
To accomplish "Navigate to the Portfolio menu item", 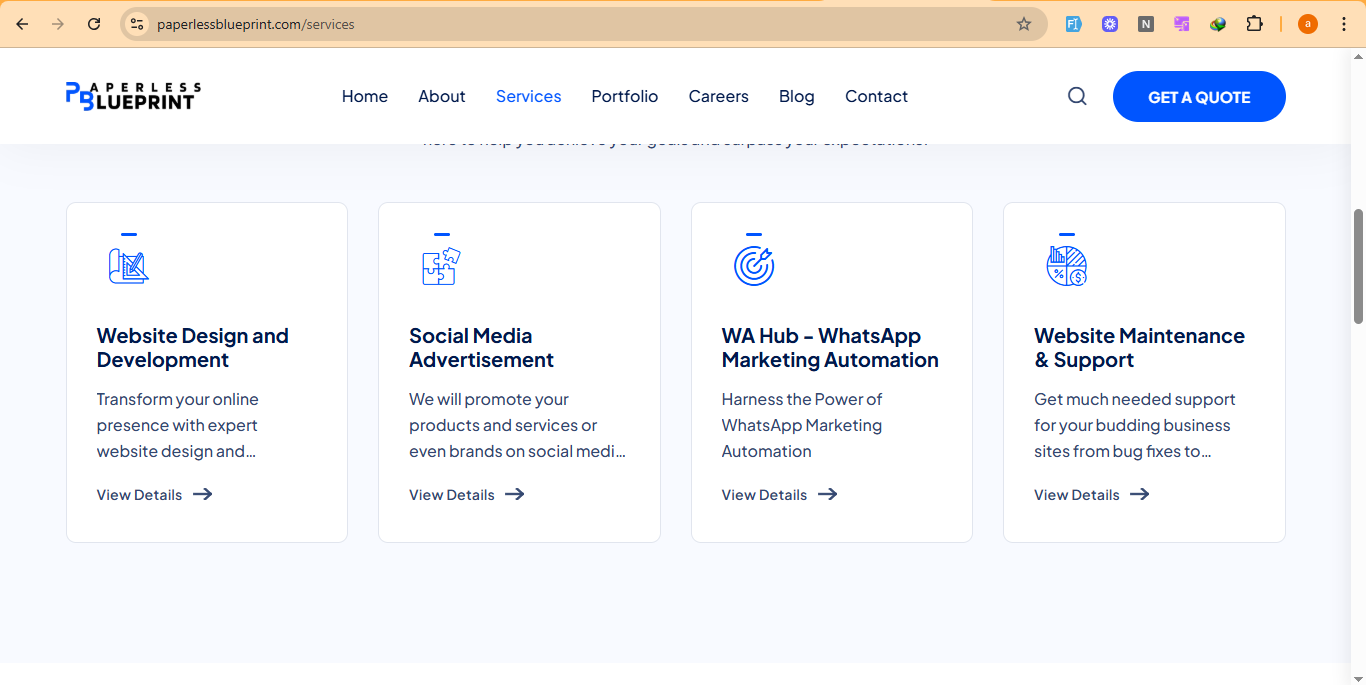I will 624,96.
